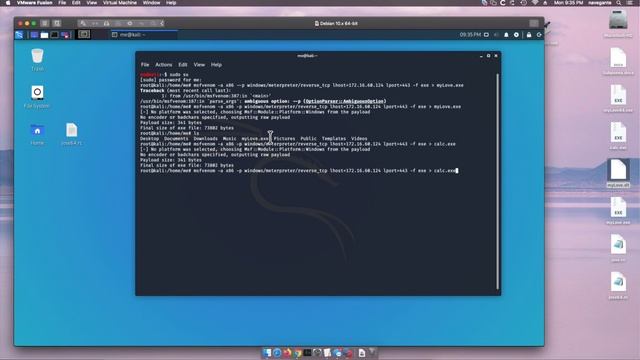Open the Kali applications menu dragon icon

pos(19,35)
